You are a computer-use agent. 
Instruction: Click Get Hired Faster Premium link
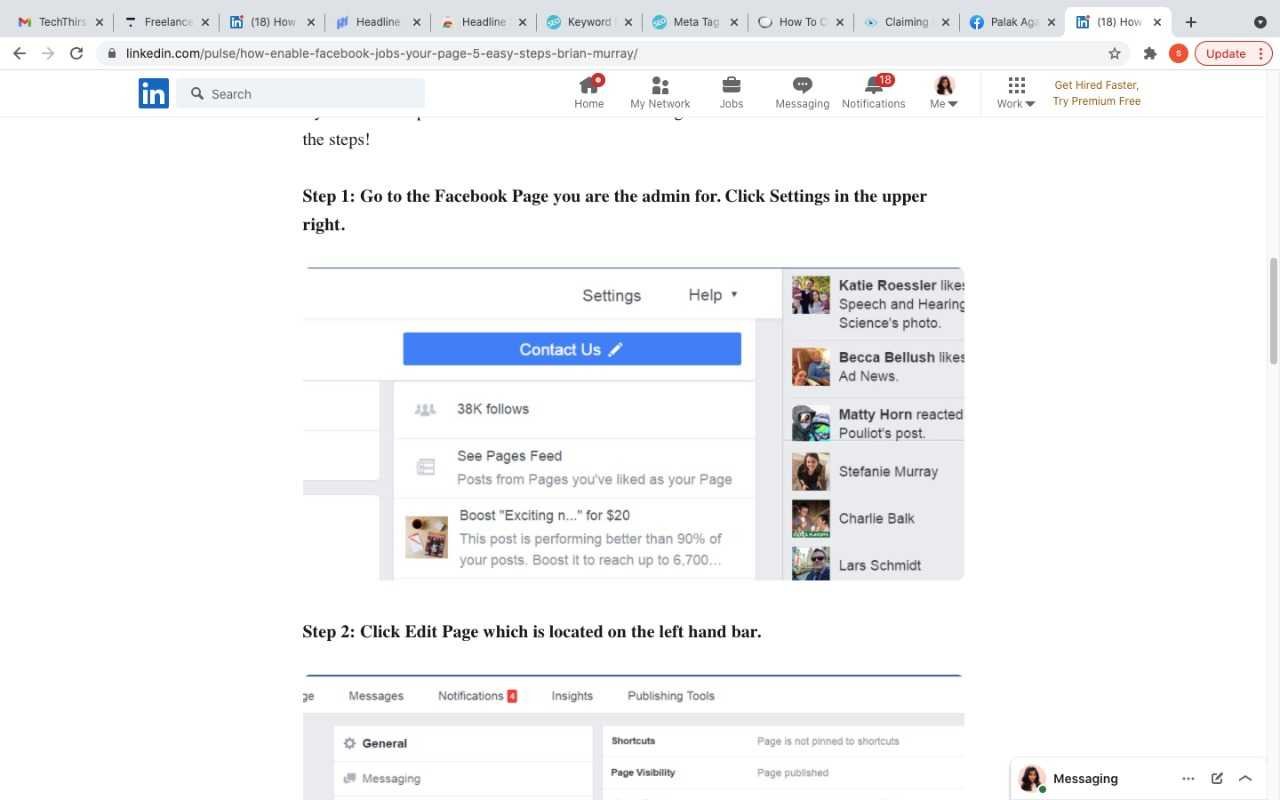click(x=1097, y=93)
